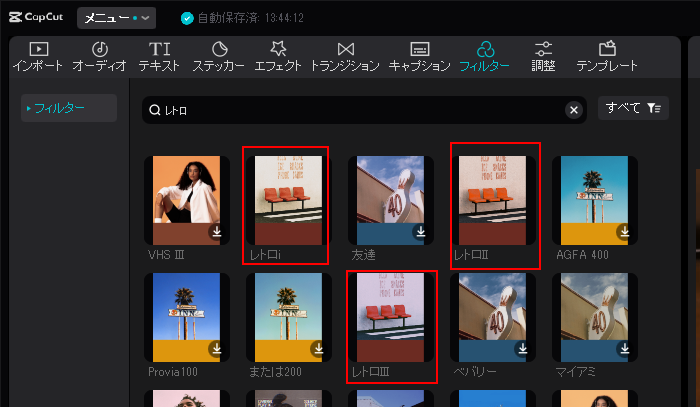Screen dimensions: 700x407
Task: Open the ステッカー (Sticker) panel
Action: click(220, 56)
